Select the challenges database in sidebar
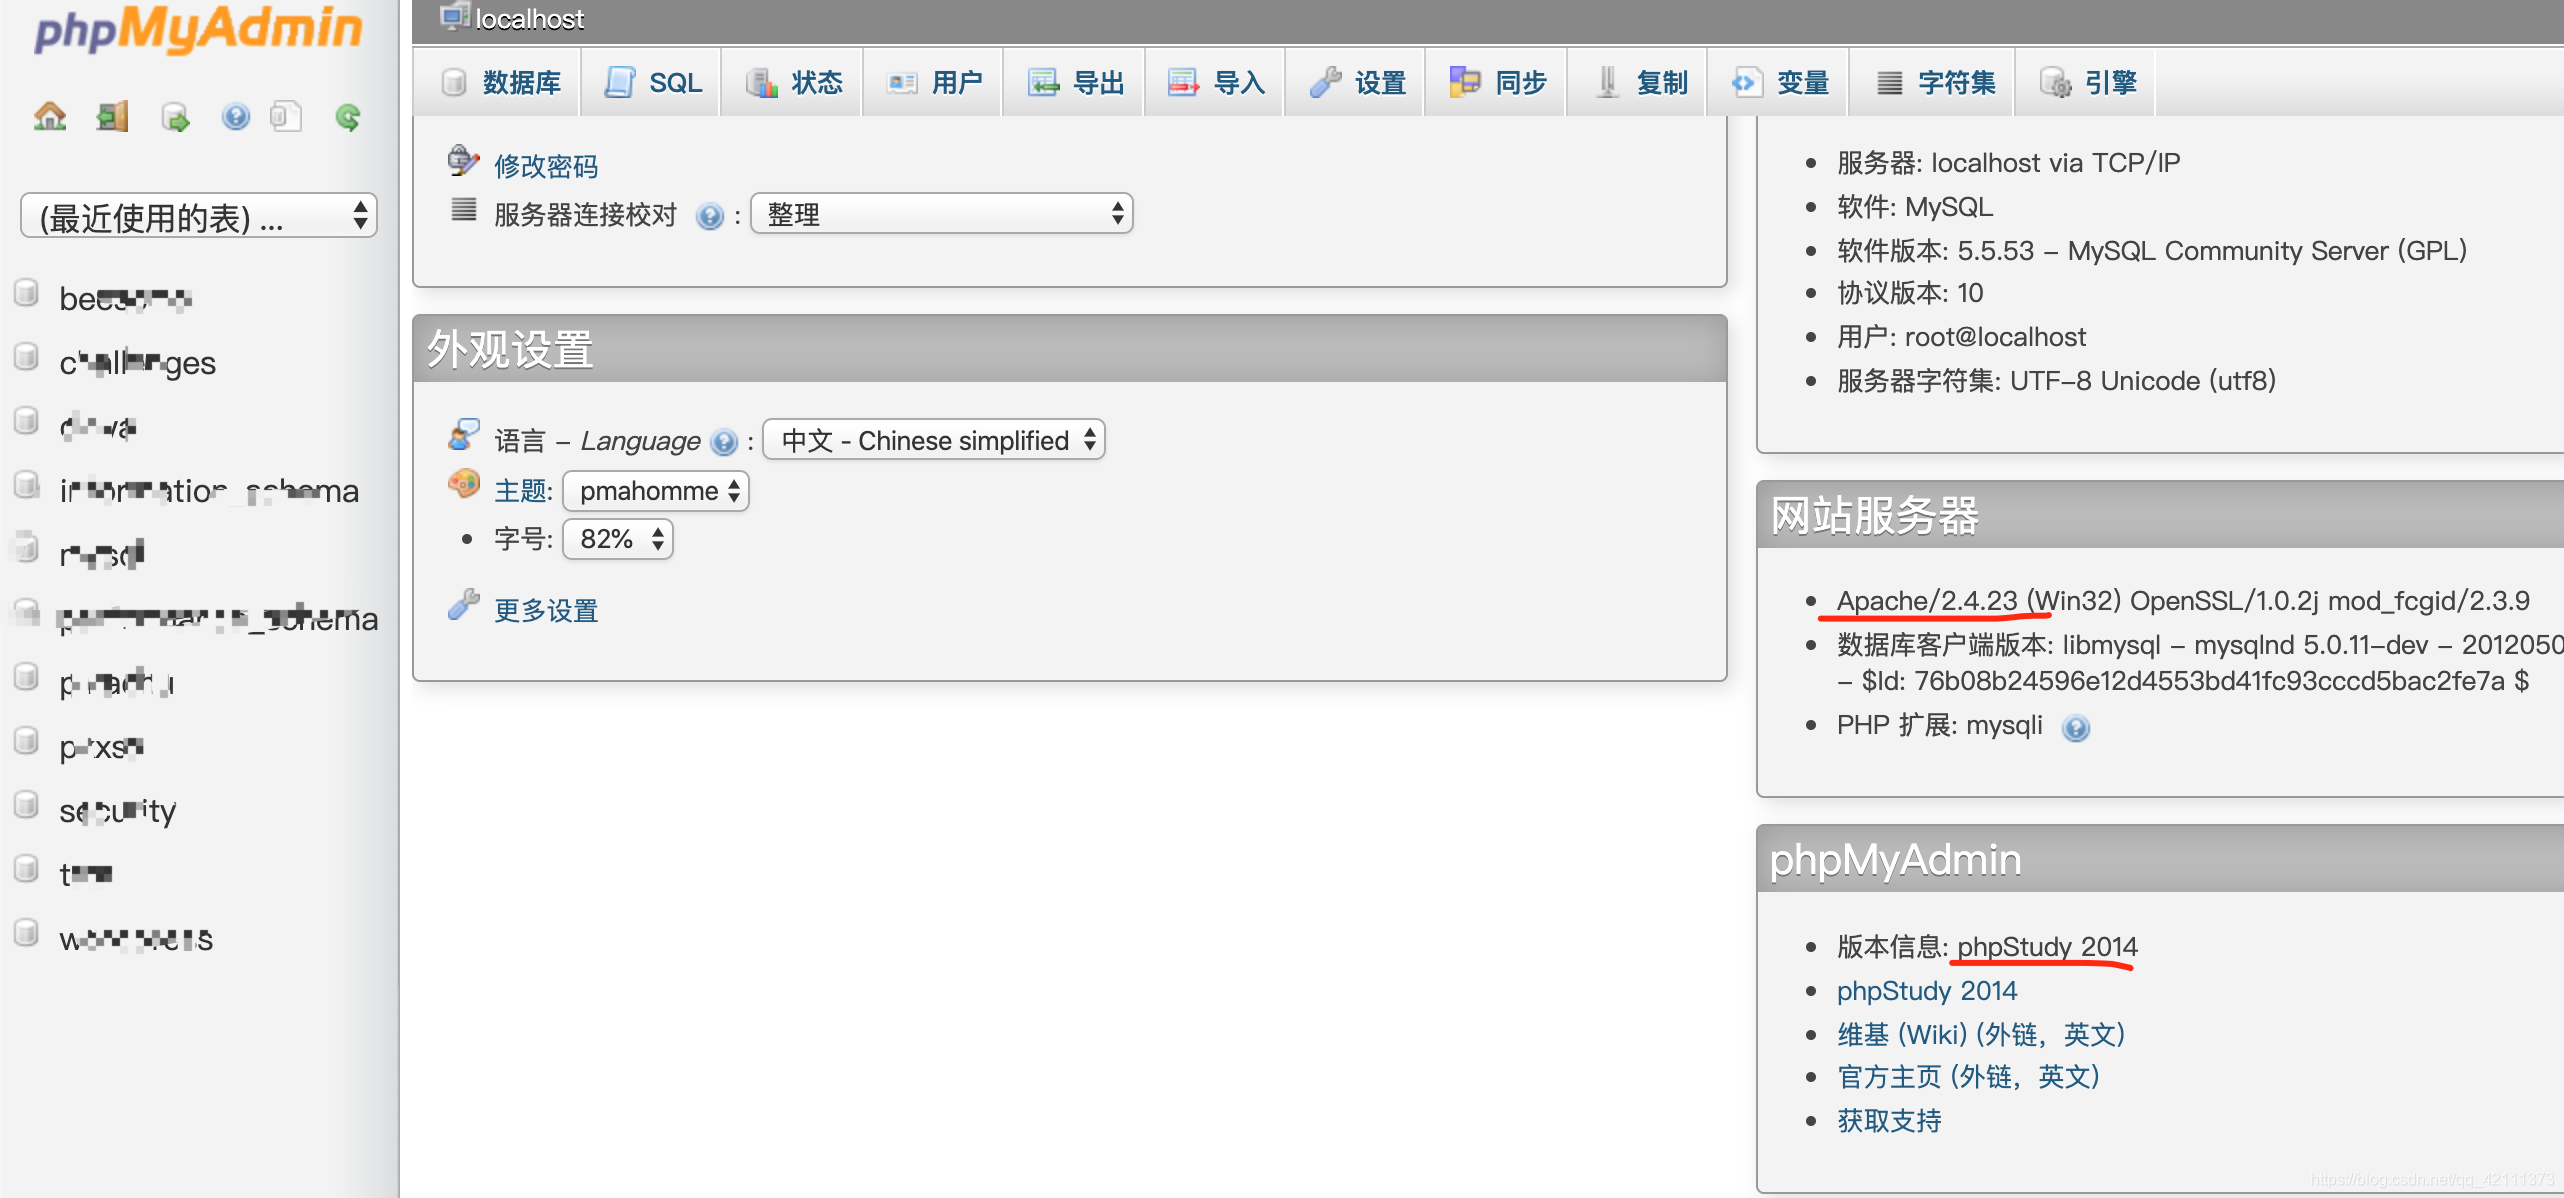 click(139, 361)
